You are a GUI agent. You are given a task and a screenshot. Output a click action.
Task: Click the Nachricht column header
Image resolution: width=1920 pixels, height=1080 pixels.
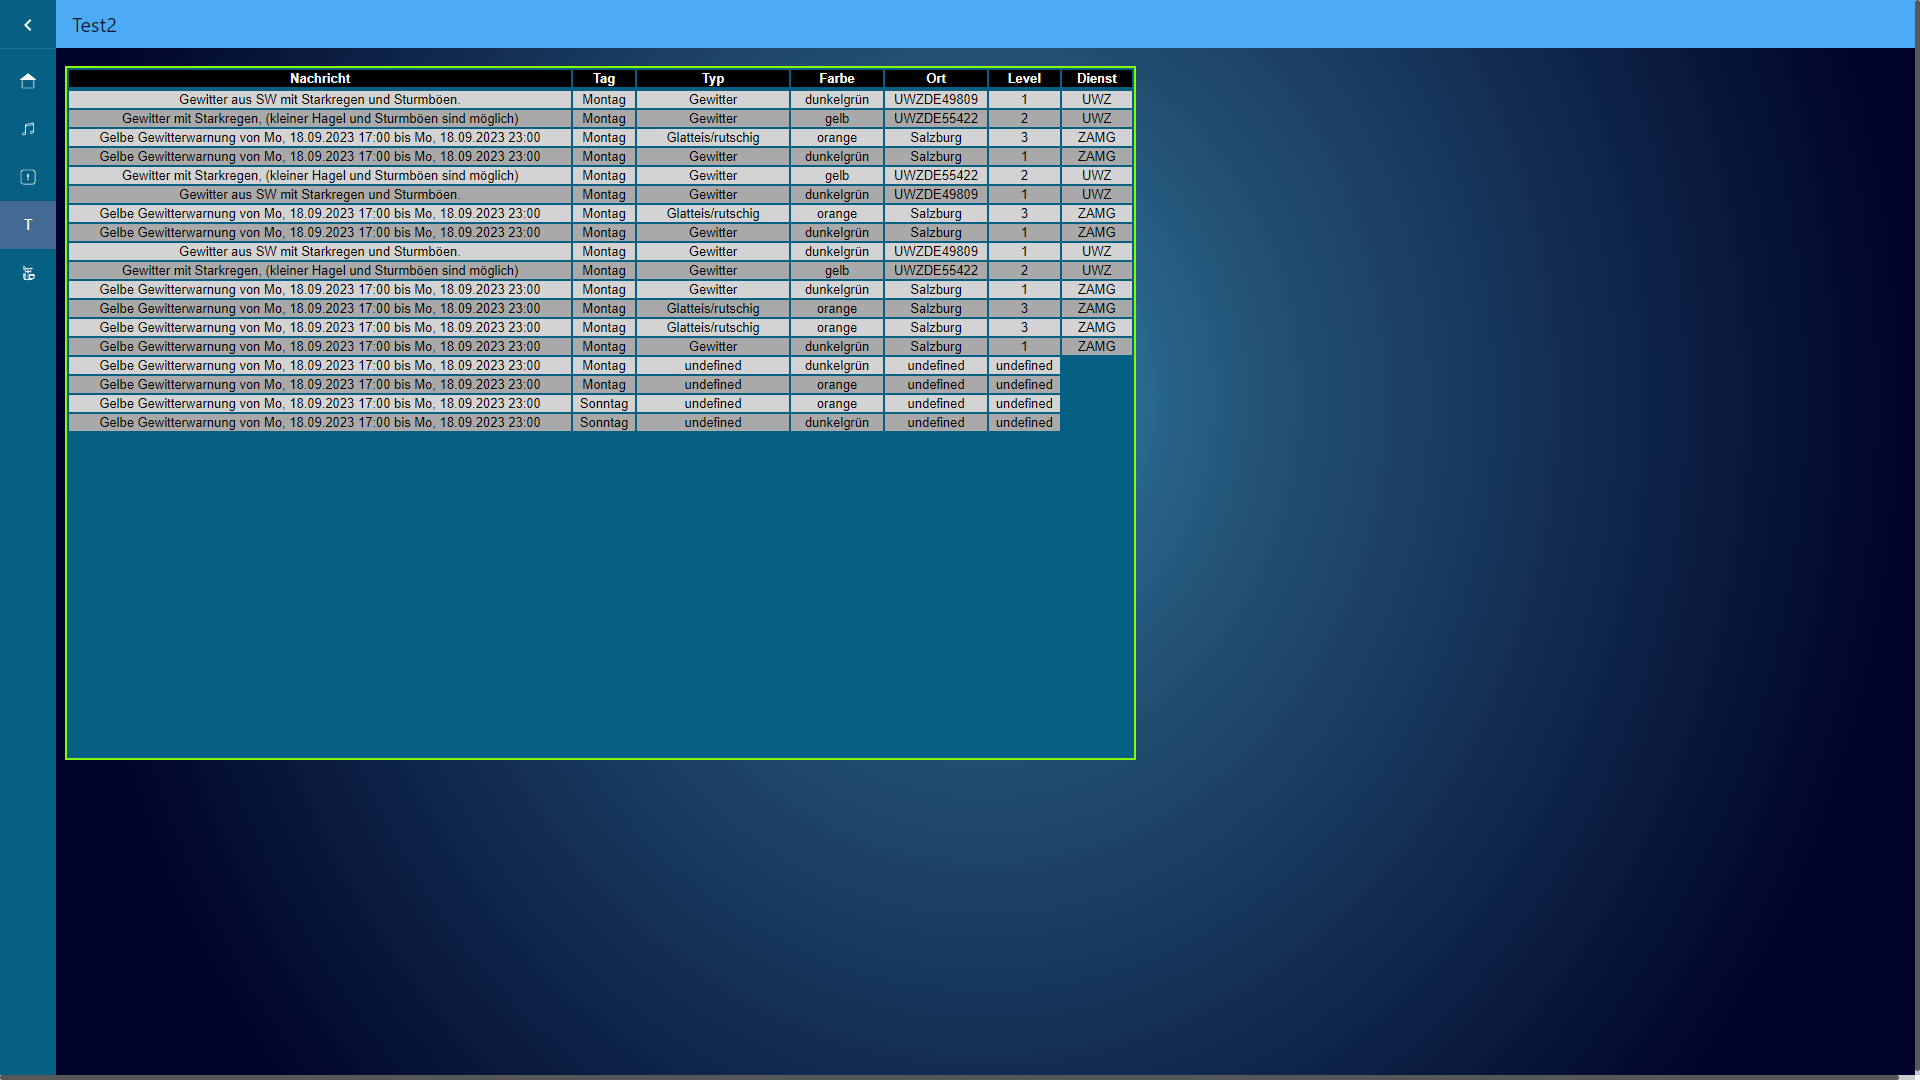[320, 78]
